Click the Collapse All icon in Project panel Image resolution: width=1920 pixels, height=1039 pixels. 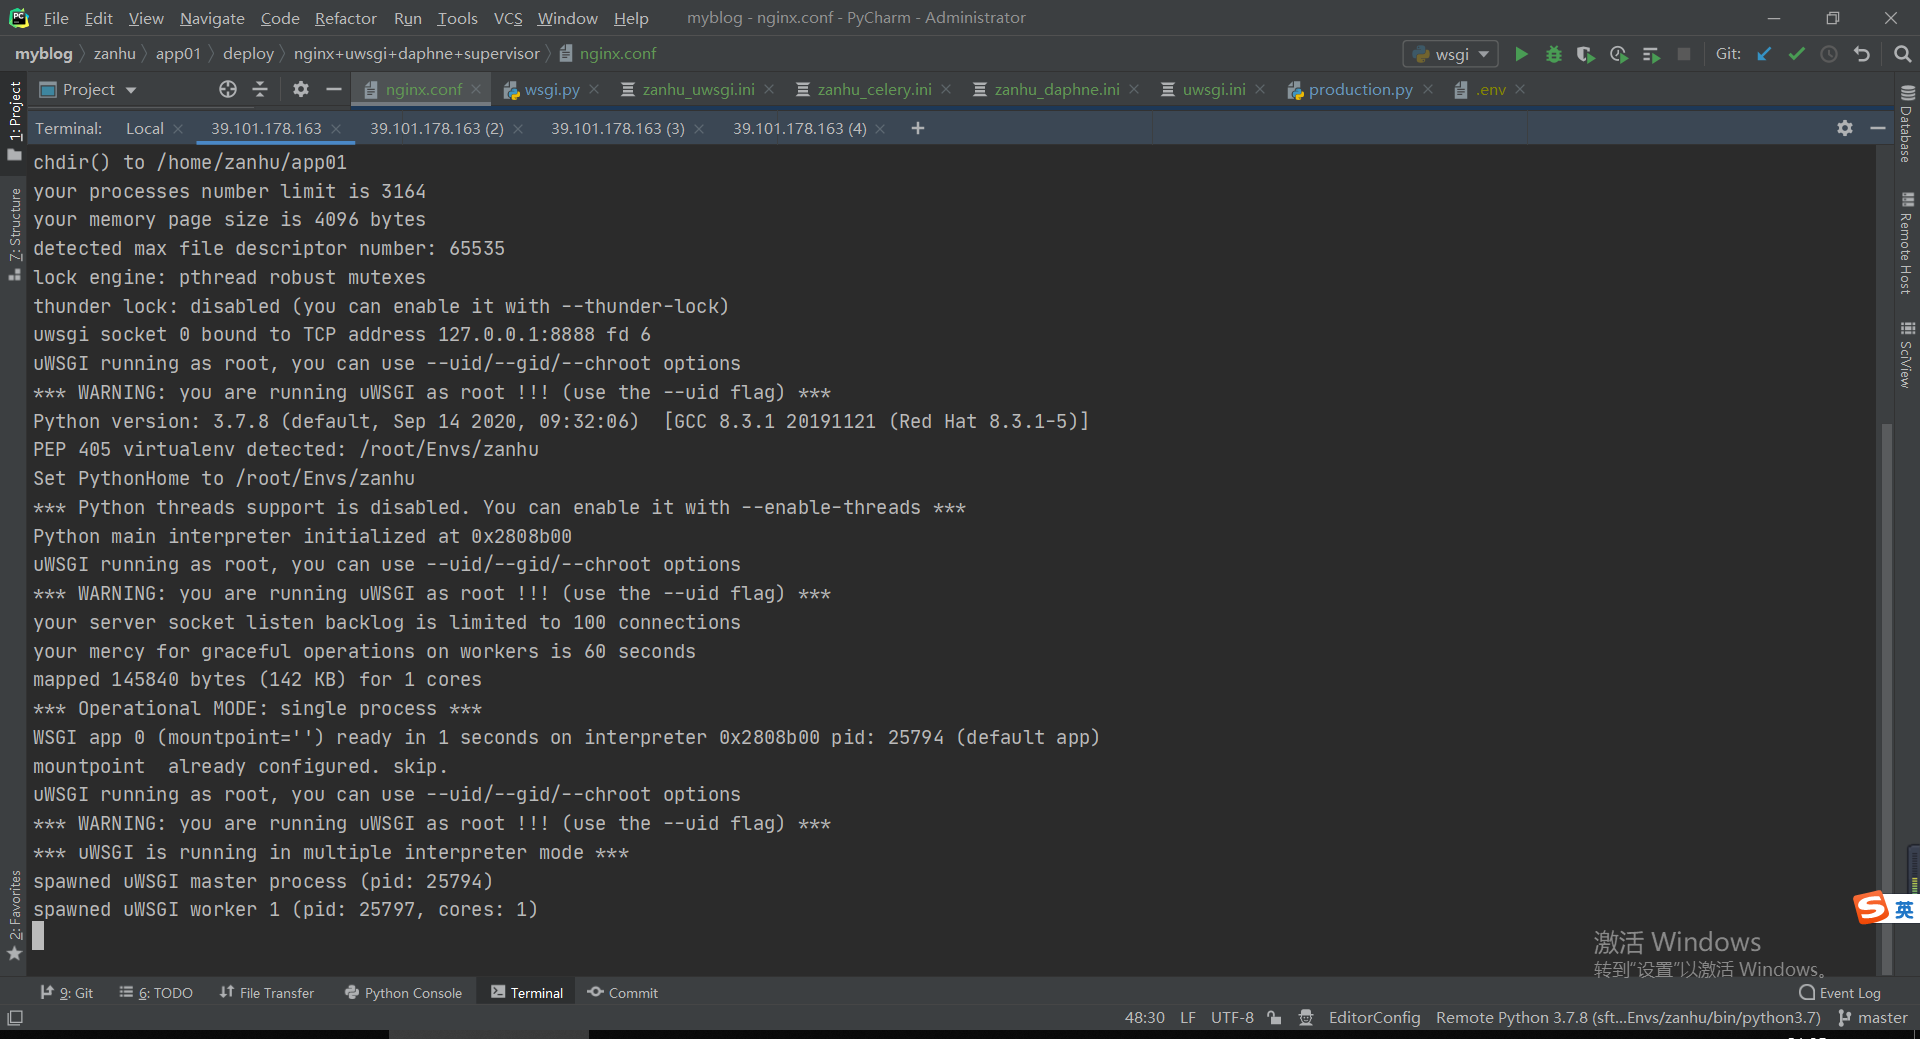260,89
